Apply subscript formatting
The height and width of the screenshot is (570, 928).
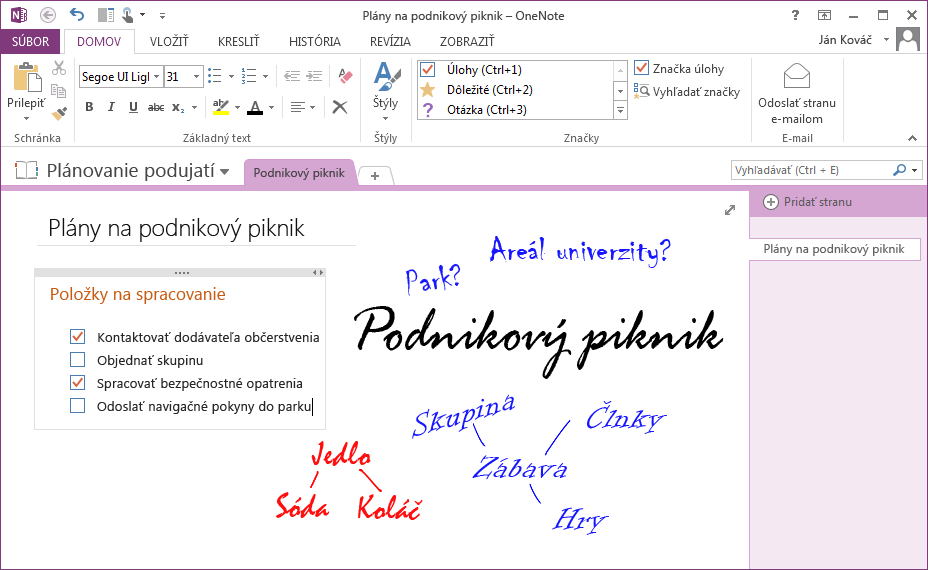[178, 107]
